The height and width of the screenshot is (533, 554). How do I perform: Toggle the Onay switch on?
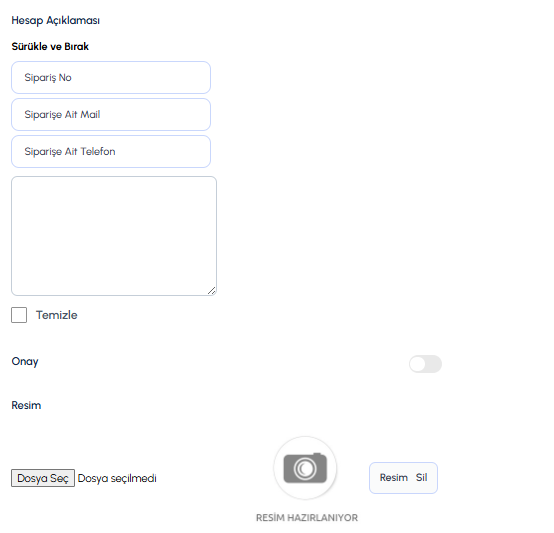pos(425,364)
